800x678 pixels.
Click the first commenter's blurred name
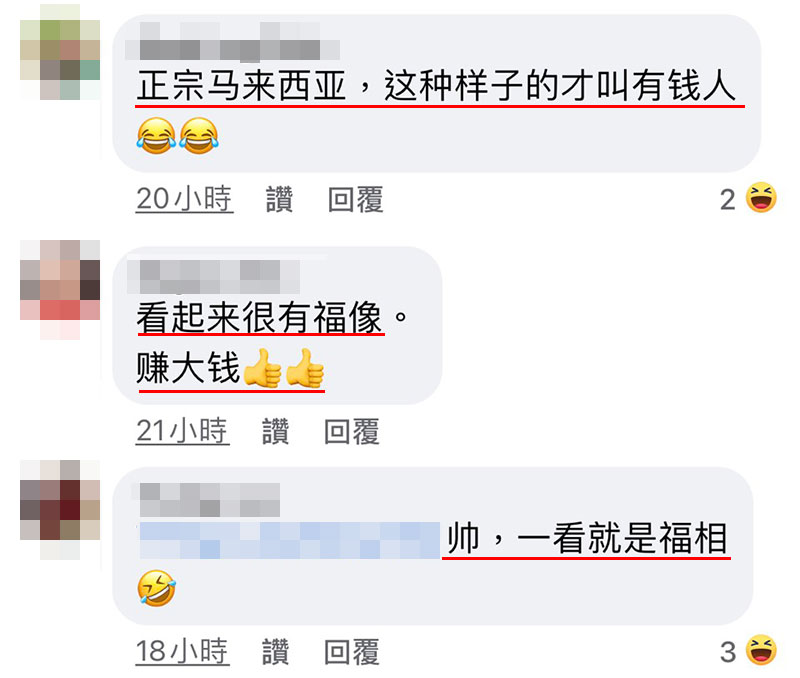[x=233, y=41]
